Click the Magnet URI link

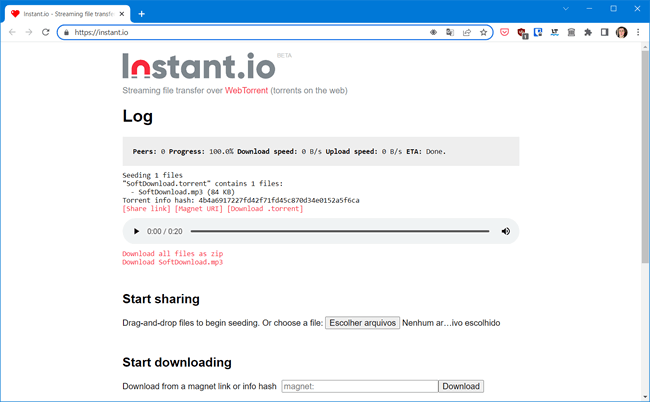click(198, 209)
